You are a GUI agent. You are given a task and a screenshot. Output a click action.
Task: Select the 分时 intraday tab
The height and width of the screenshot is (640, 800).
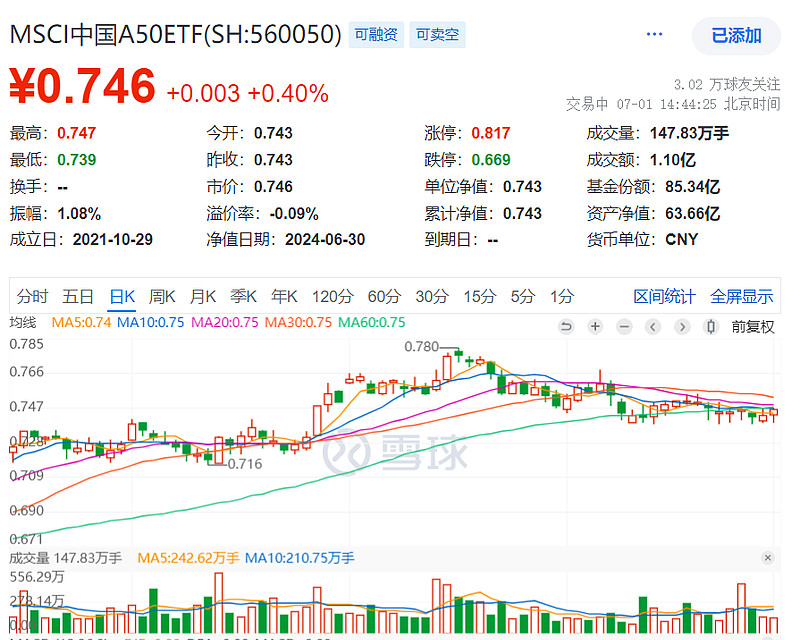click(x=29, y=296)
